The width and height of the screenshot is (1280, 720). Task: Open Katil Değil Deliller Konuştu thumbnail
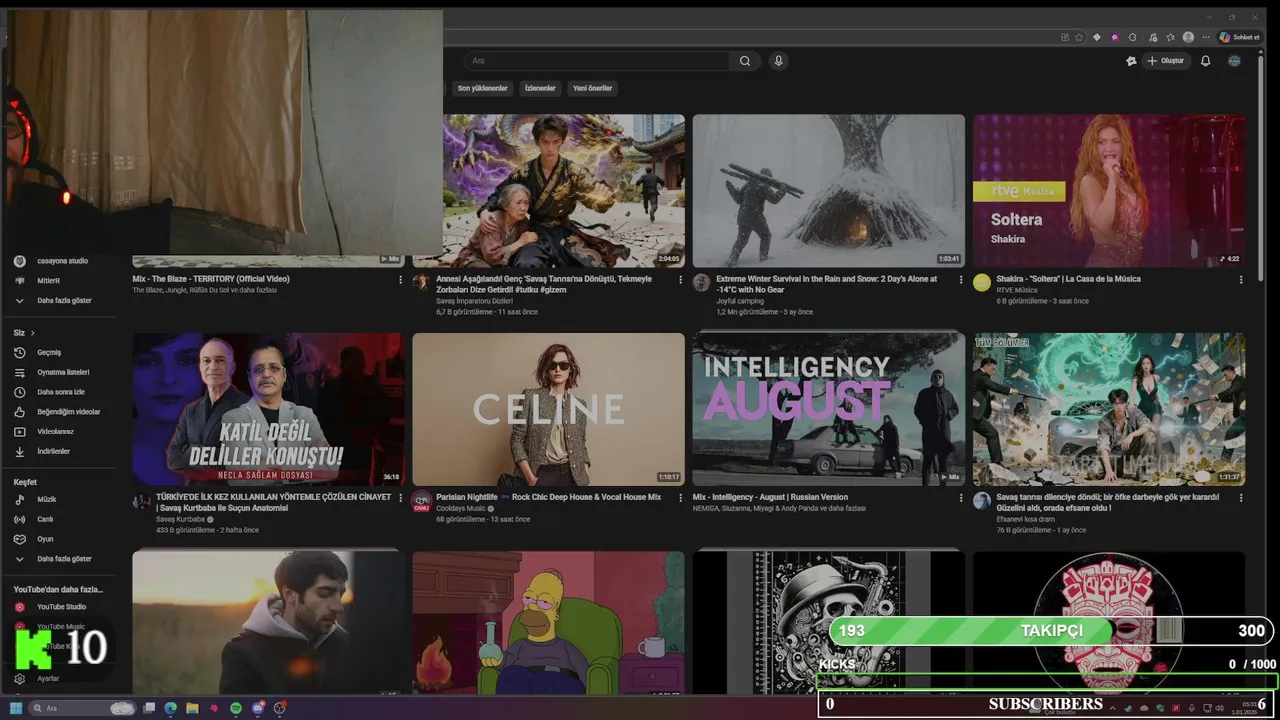[268, 409]
